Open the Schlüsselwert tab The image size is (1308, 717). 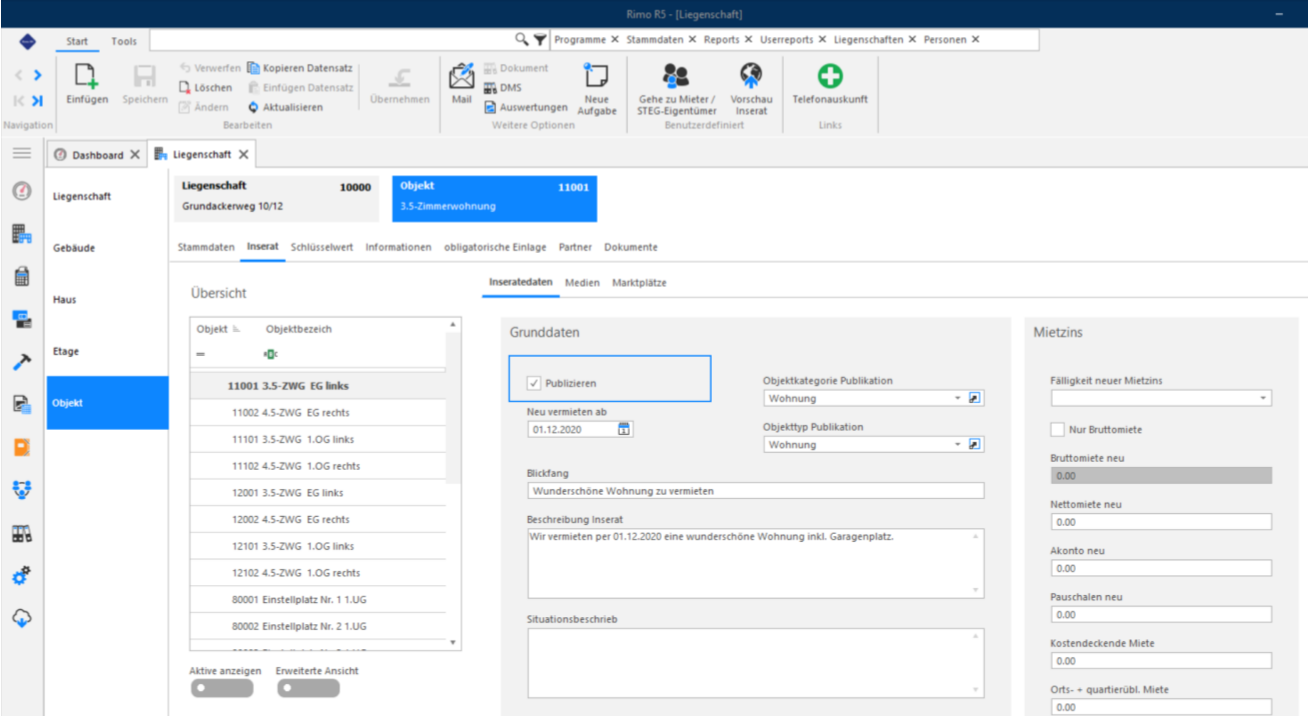pos(322,247)
